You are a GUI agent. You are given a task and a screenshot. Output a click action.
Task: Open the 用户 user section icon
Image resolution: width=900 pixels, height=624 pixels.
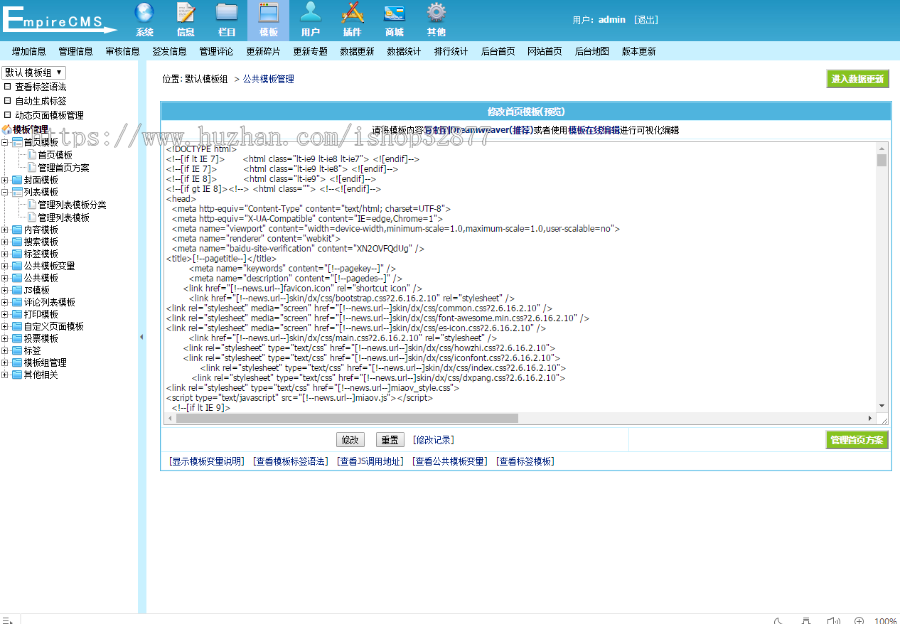coord(311,20)
